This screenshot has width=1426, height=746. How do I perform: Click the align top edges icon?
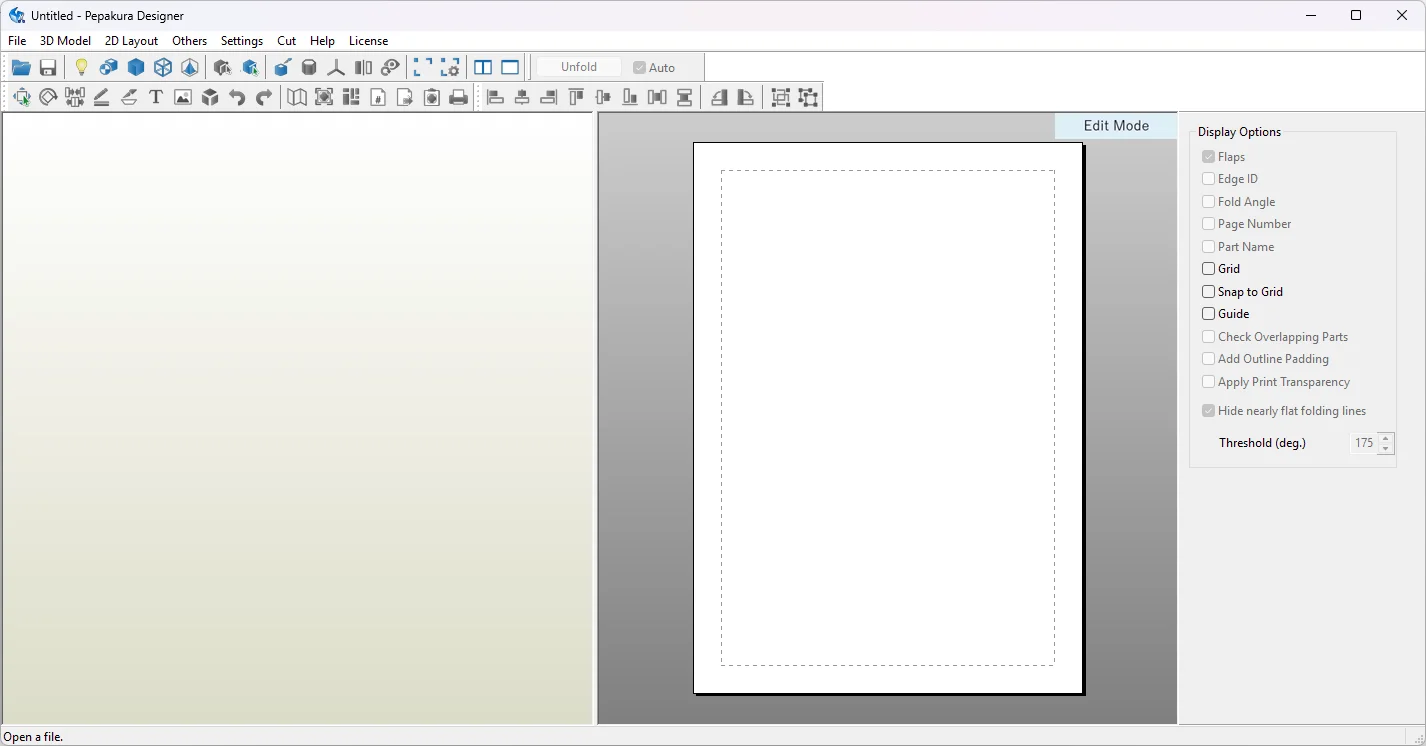coord(576,97)
